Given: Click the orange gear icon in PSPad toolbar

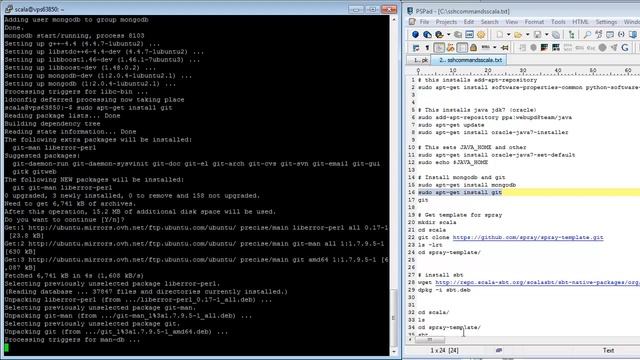Looking at the screenshot, I should [481, 35].
